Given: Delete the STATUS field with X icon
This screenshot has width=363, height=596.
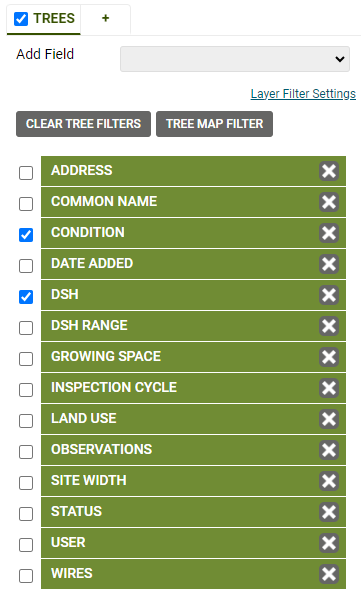Looking at the screenshot, I should coord(329,512).
